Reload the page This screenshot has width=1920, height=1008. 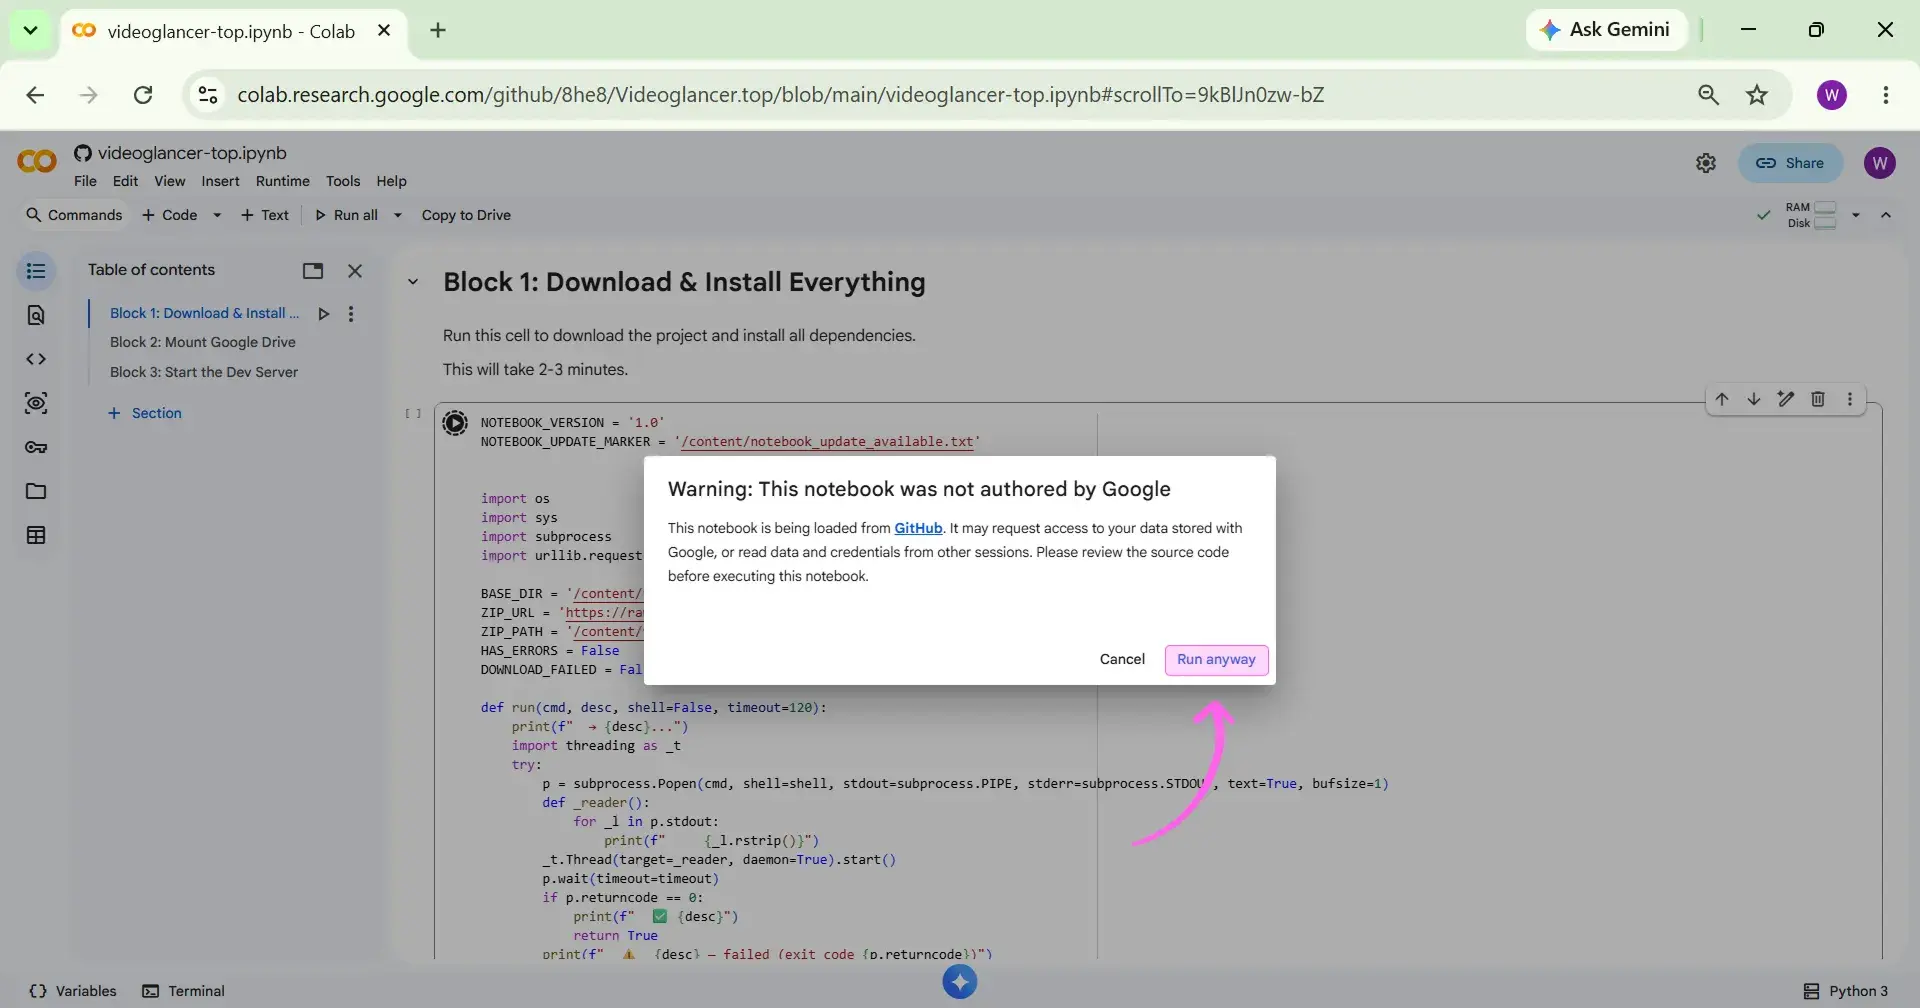[143, 95]
